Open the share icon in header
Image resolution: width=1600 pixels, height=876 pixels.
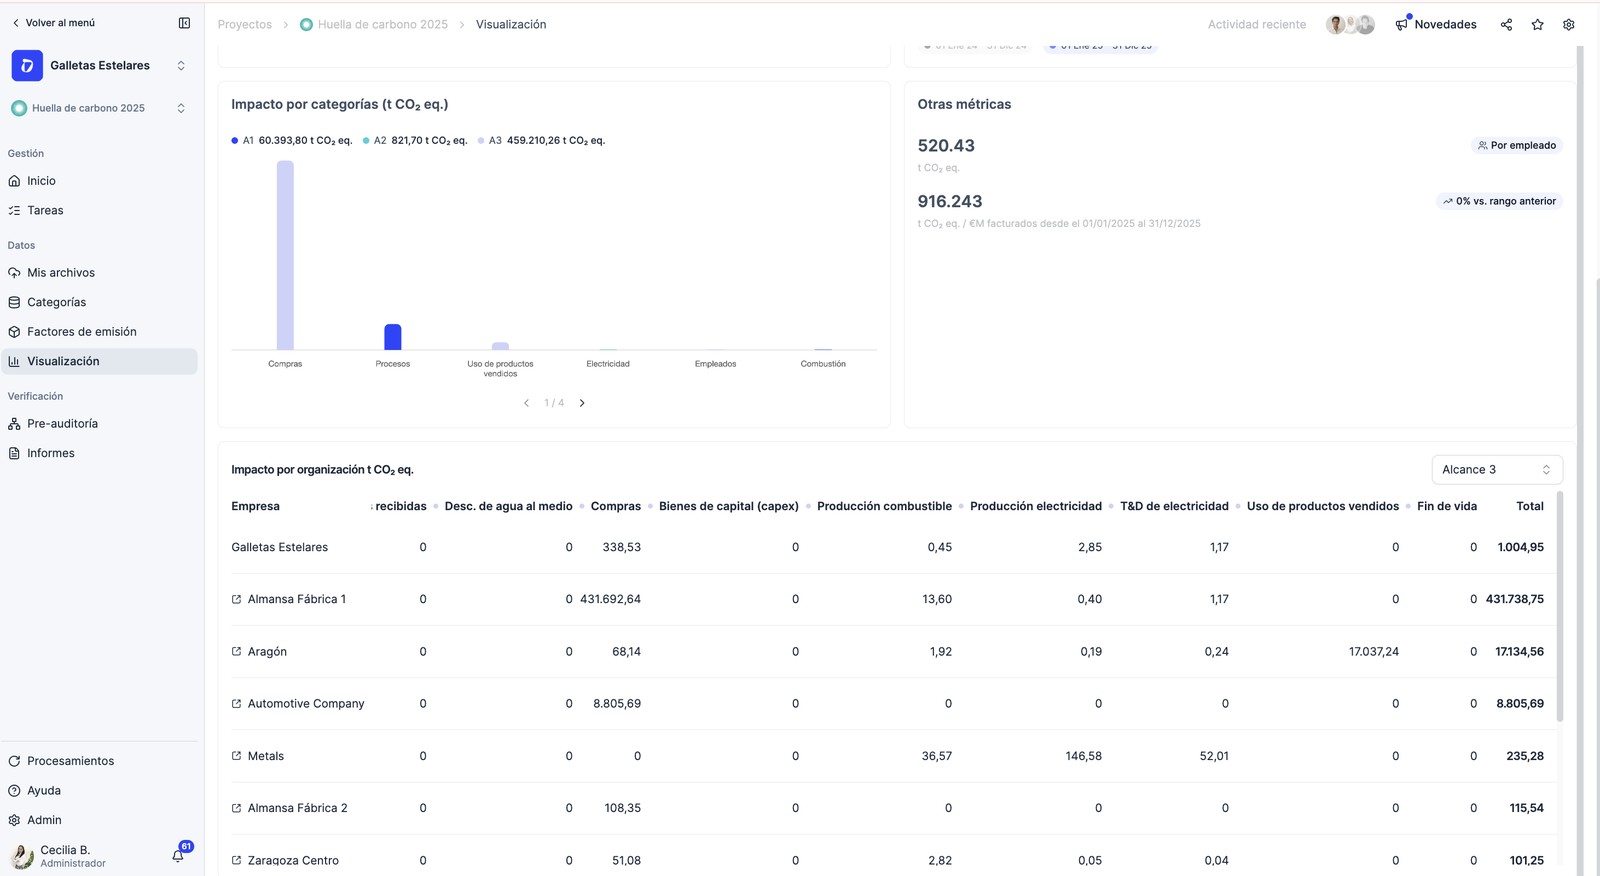click(x=1506, y=25)
